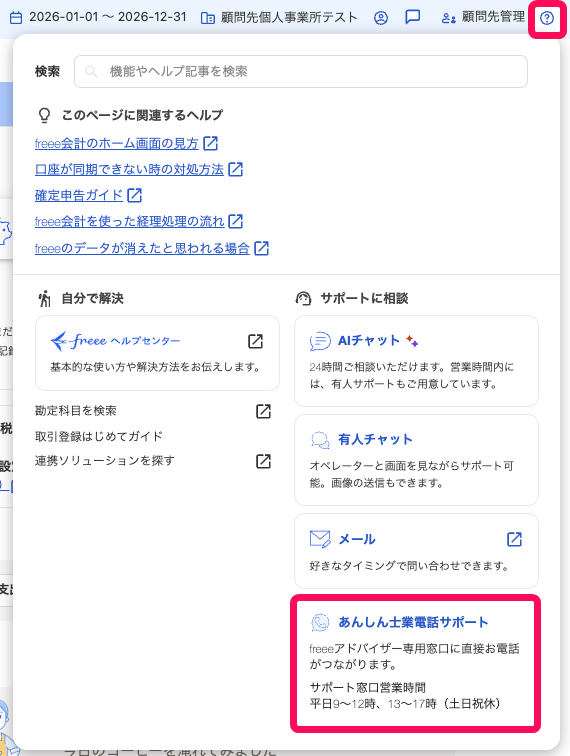Click the building icon before 顧問先個人事業所テスト

point(208,18)
